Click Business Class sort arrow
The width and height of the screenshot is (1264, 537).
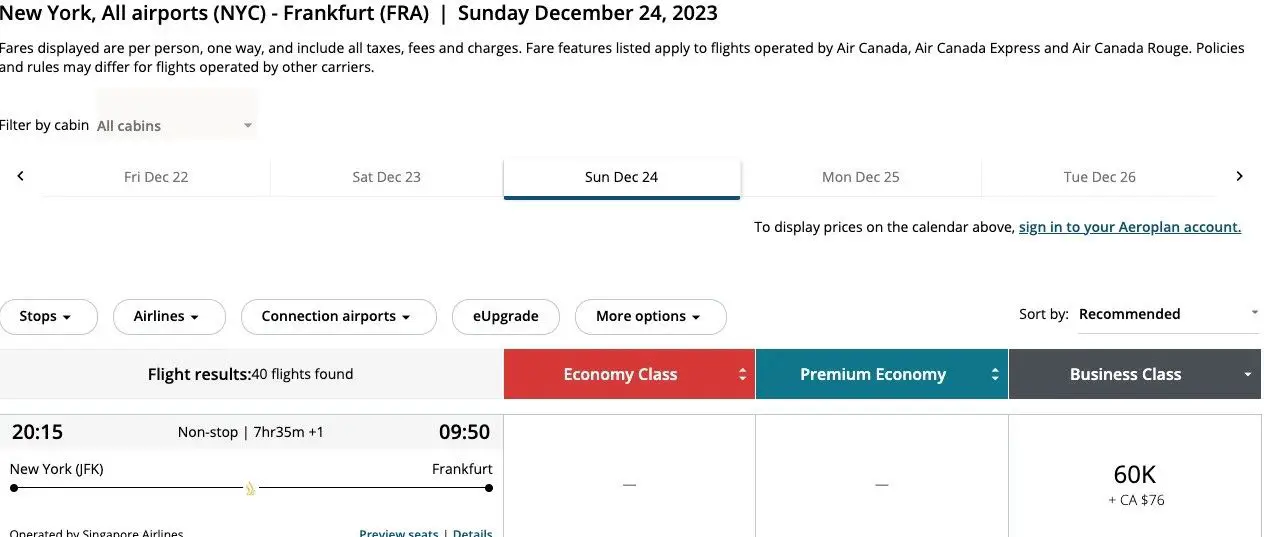click(1247, 374)
